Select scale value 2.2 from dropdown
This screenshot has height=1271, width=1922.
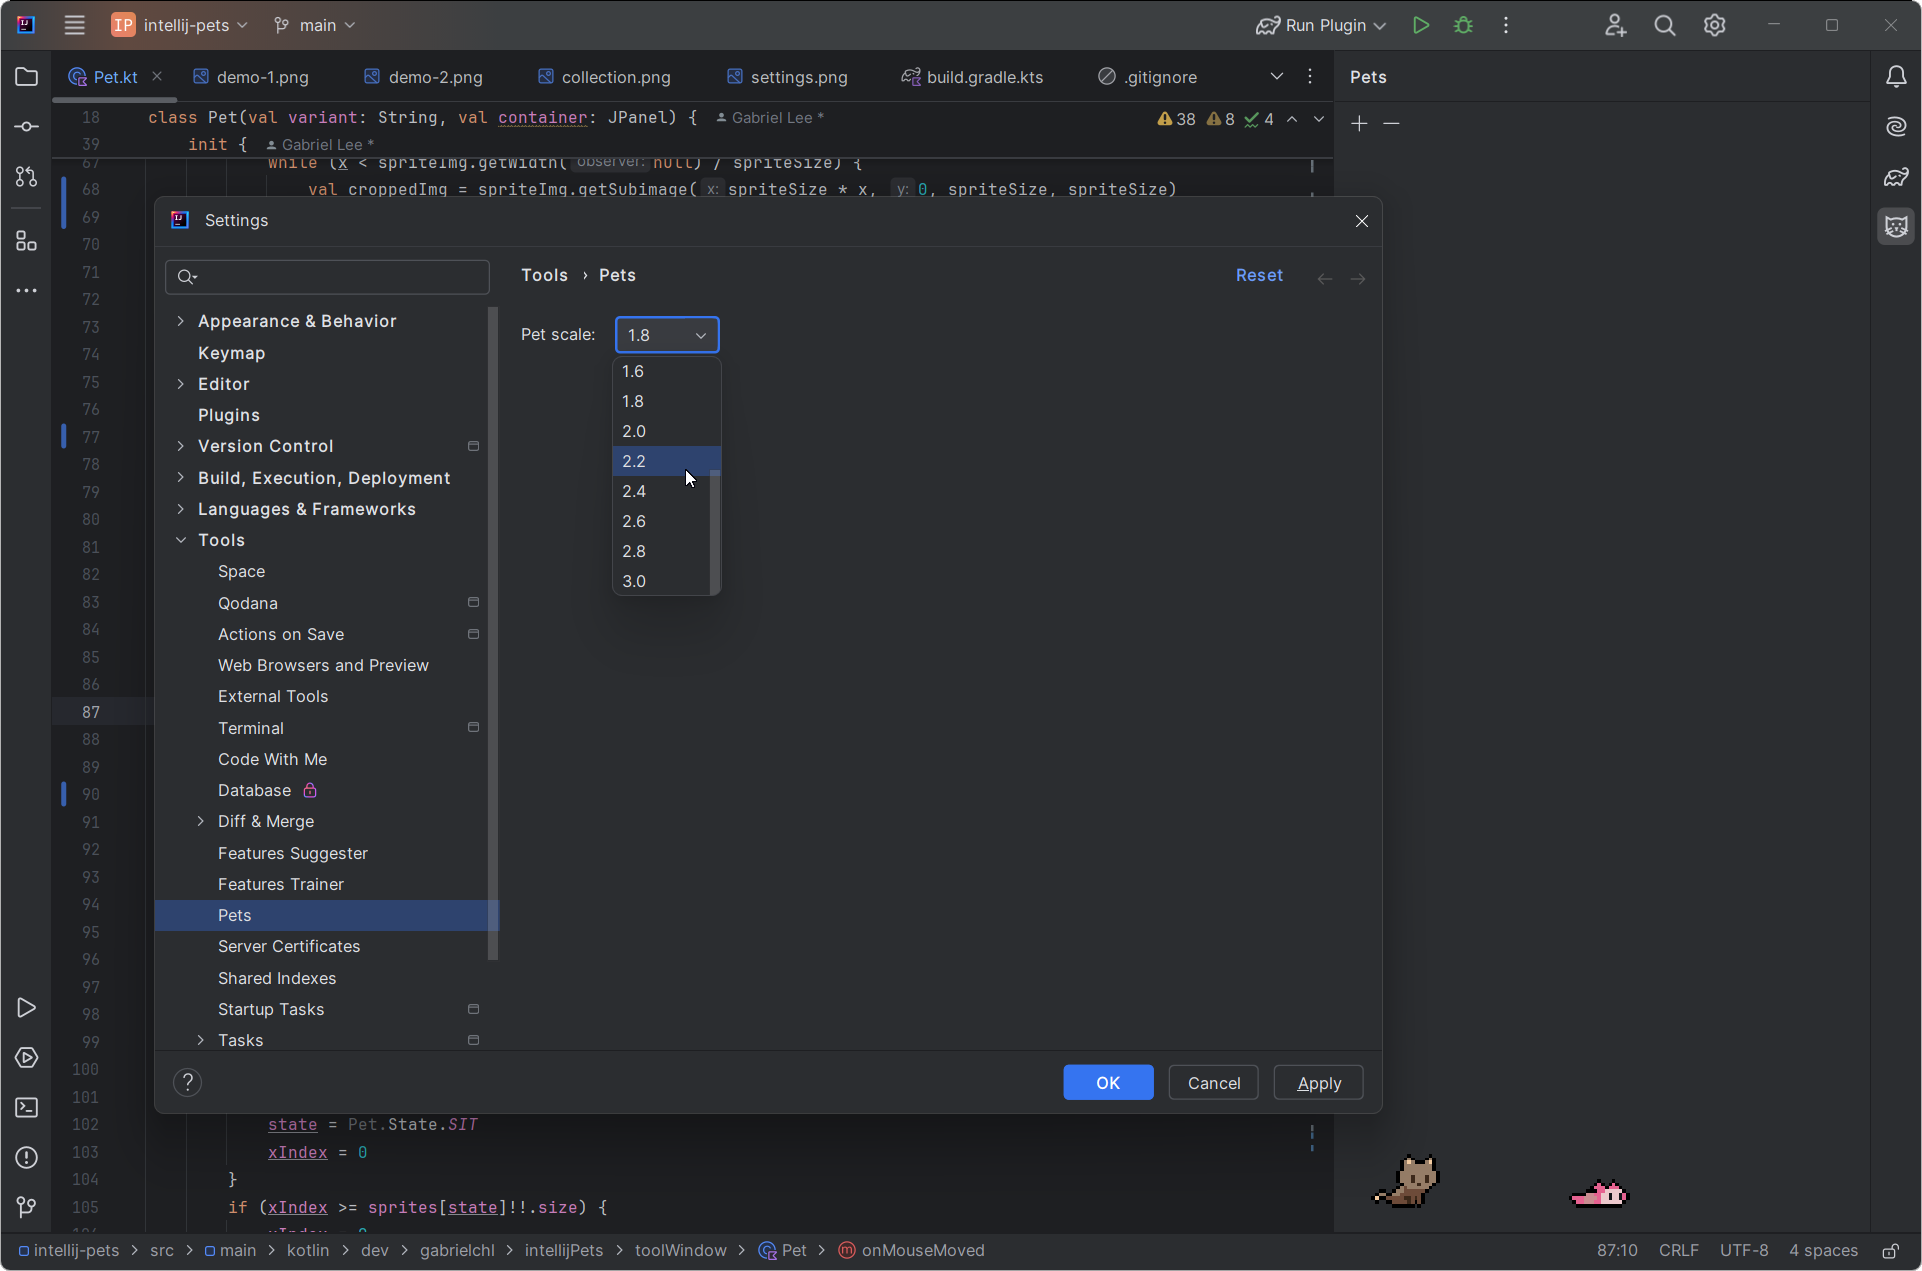click(x=634, y=460)
